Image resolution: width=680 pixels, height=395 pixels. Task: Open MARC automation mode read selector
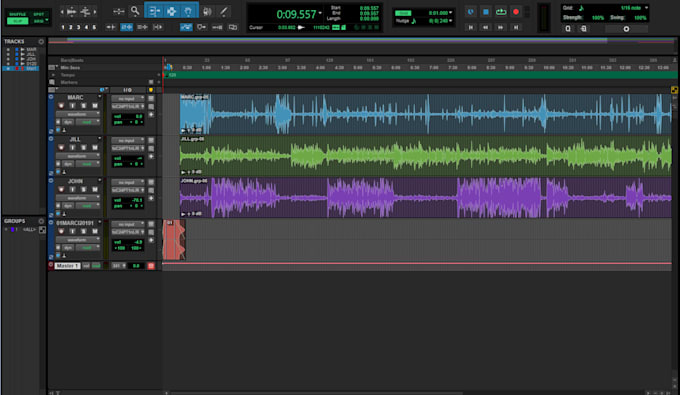[x=88, y=122]
